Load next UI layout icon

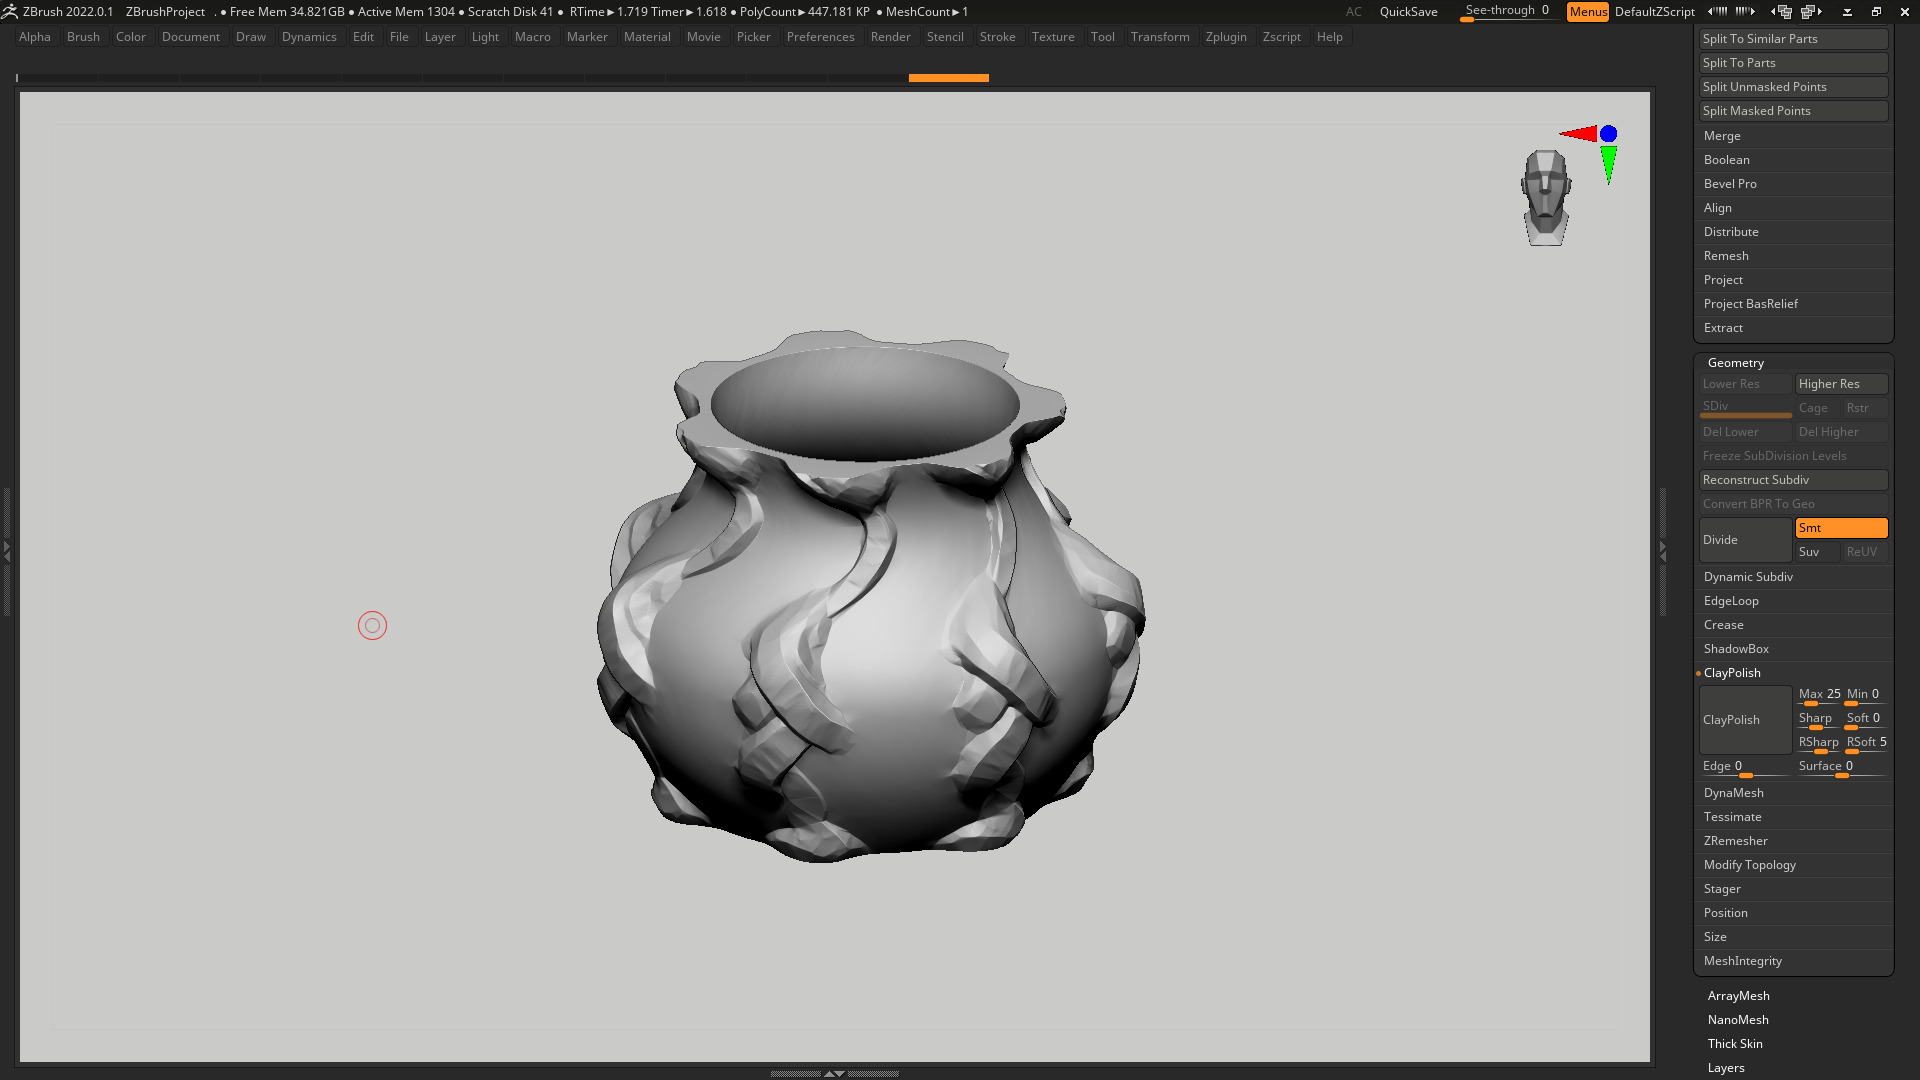[x=1811, y=11]
